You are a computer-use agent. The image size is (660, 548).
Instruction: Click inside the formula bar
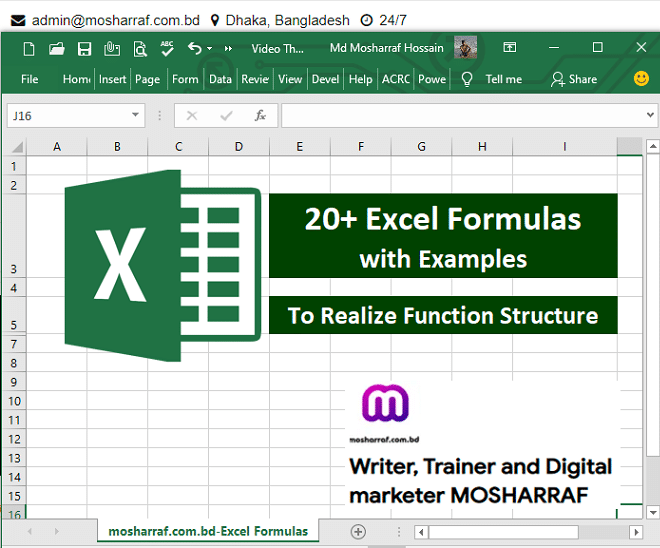click(x=462, y=115)
